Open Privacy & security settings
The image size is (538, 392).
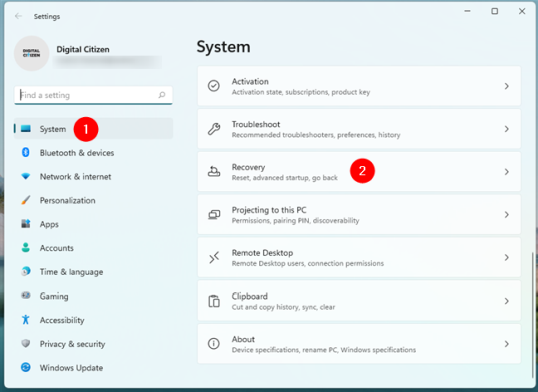(93, 344)
